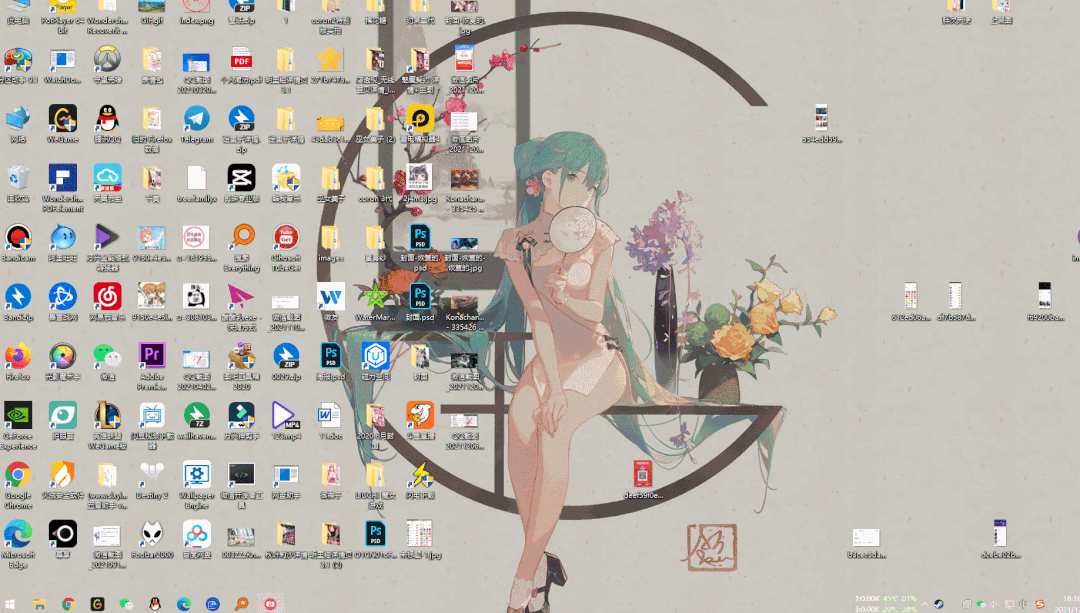Select the dcbe02b image file

coord(1000,539)
